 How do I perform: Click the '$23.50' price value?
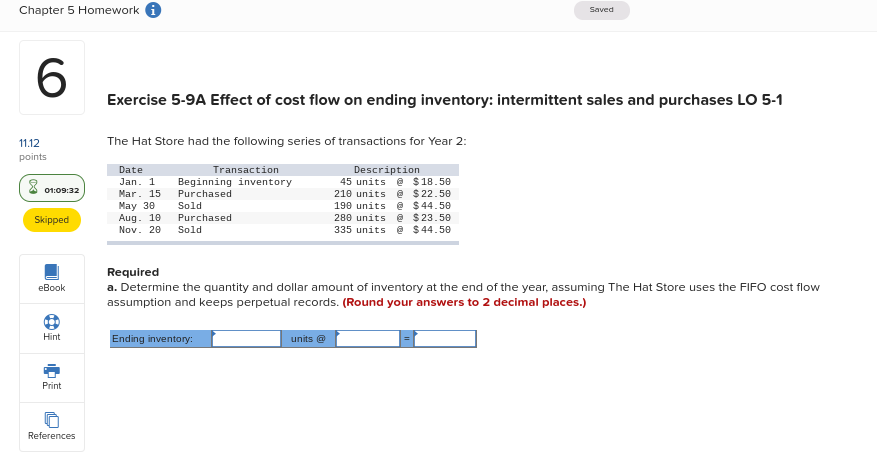pos(432,218)
